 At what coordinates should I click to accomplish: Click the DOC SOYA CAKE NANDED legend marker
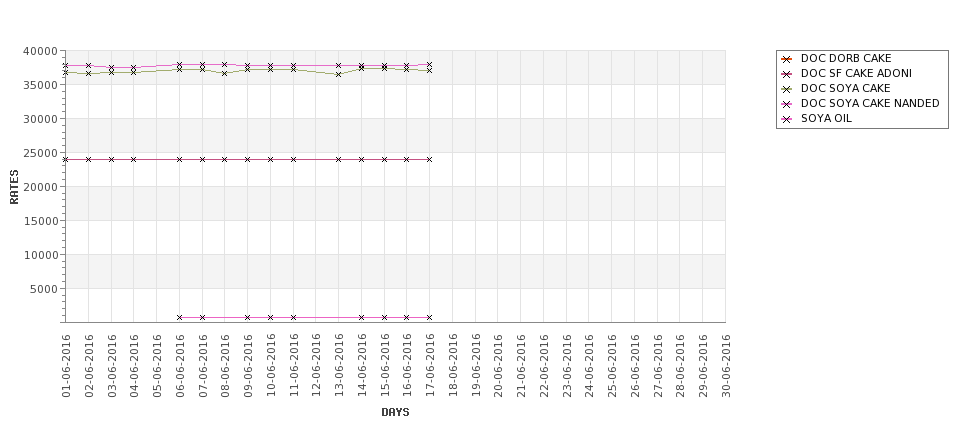point(787,104)
